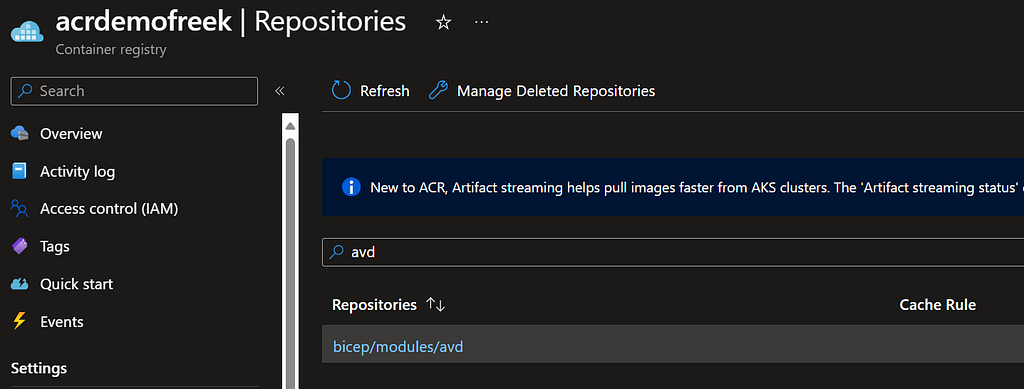Open the bicep/modules/avd repository link
The width and height of the screenshot is (1024, 389).
click(398, 347)
